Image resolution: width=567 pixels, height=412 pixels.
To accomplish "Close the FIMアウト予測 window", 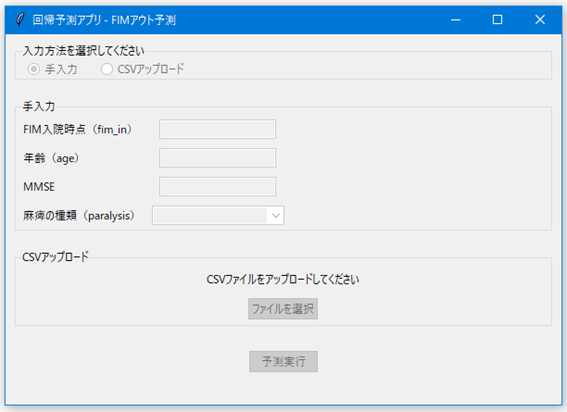I will [x=540, y=20].
